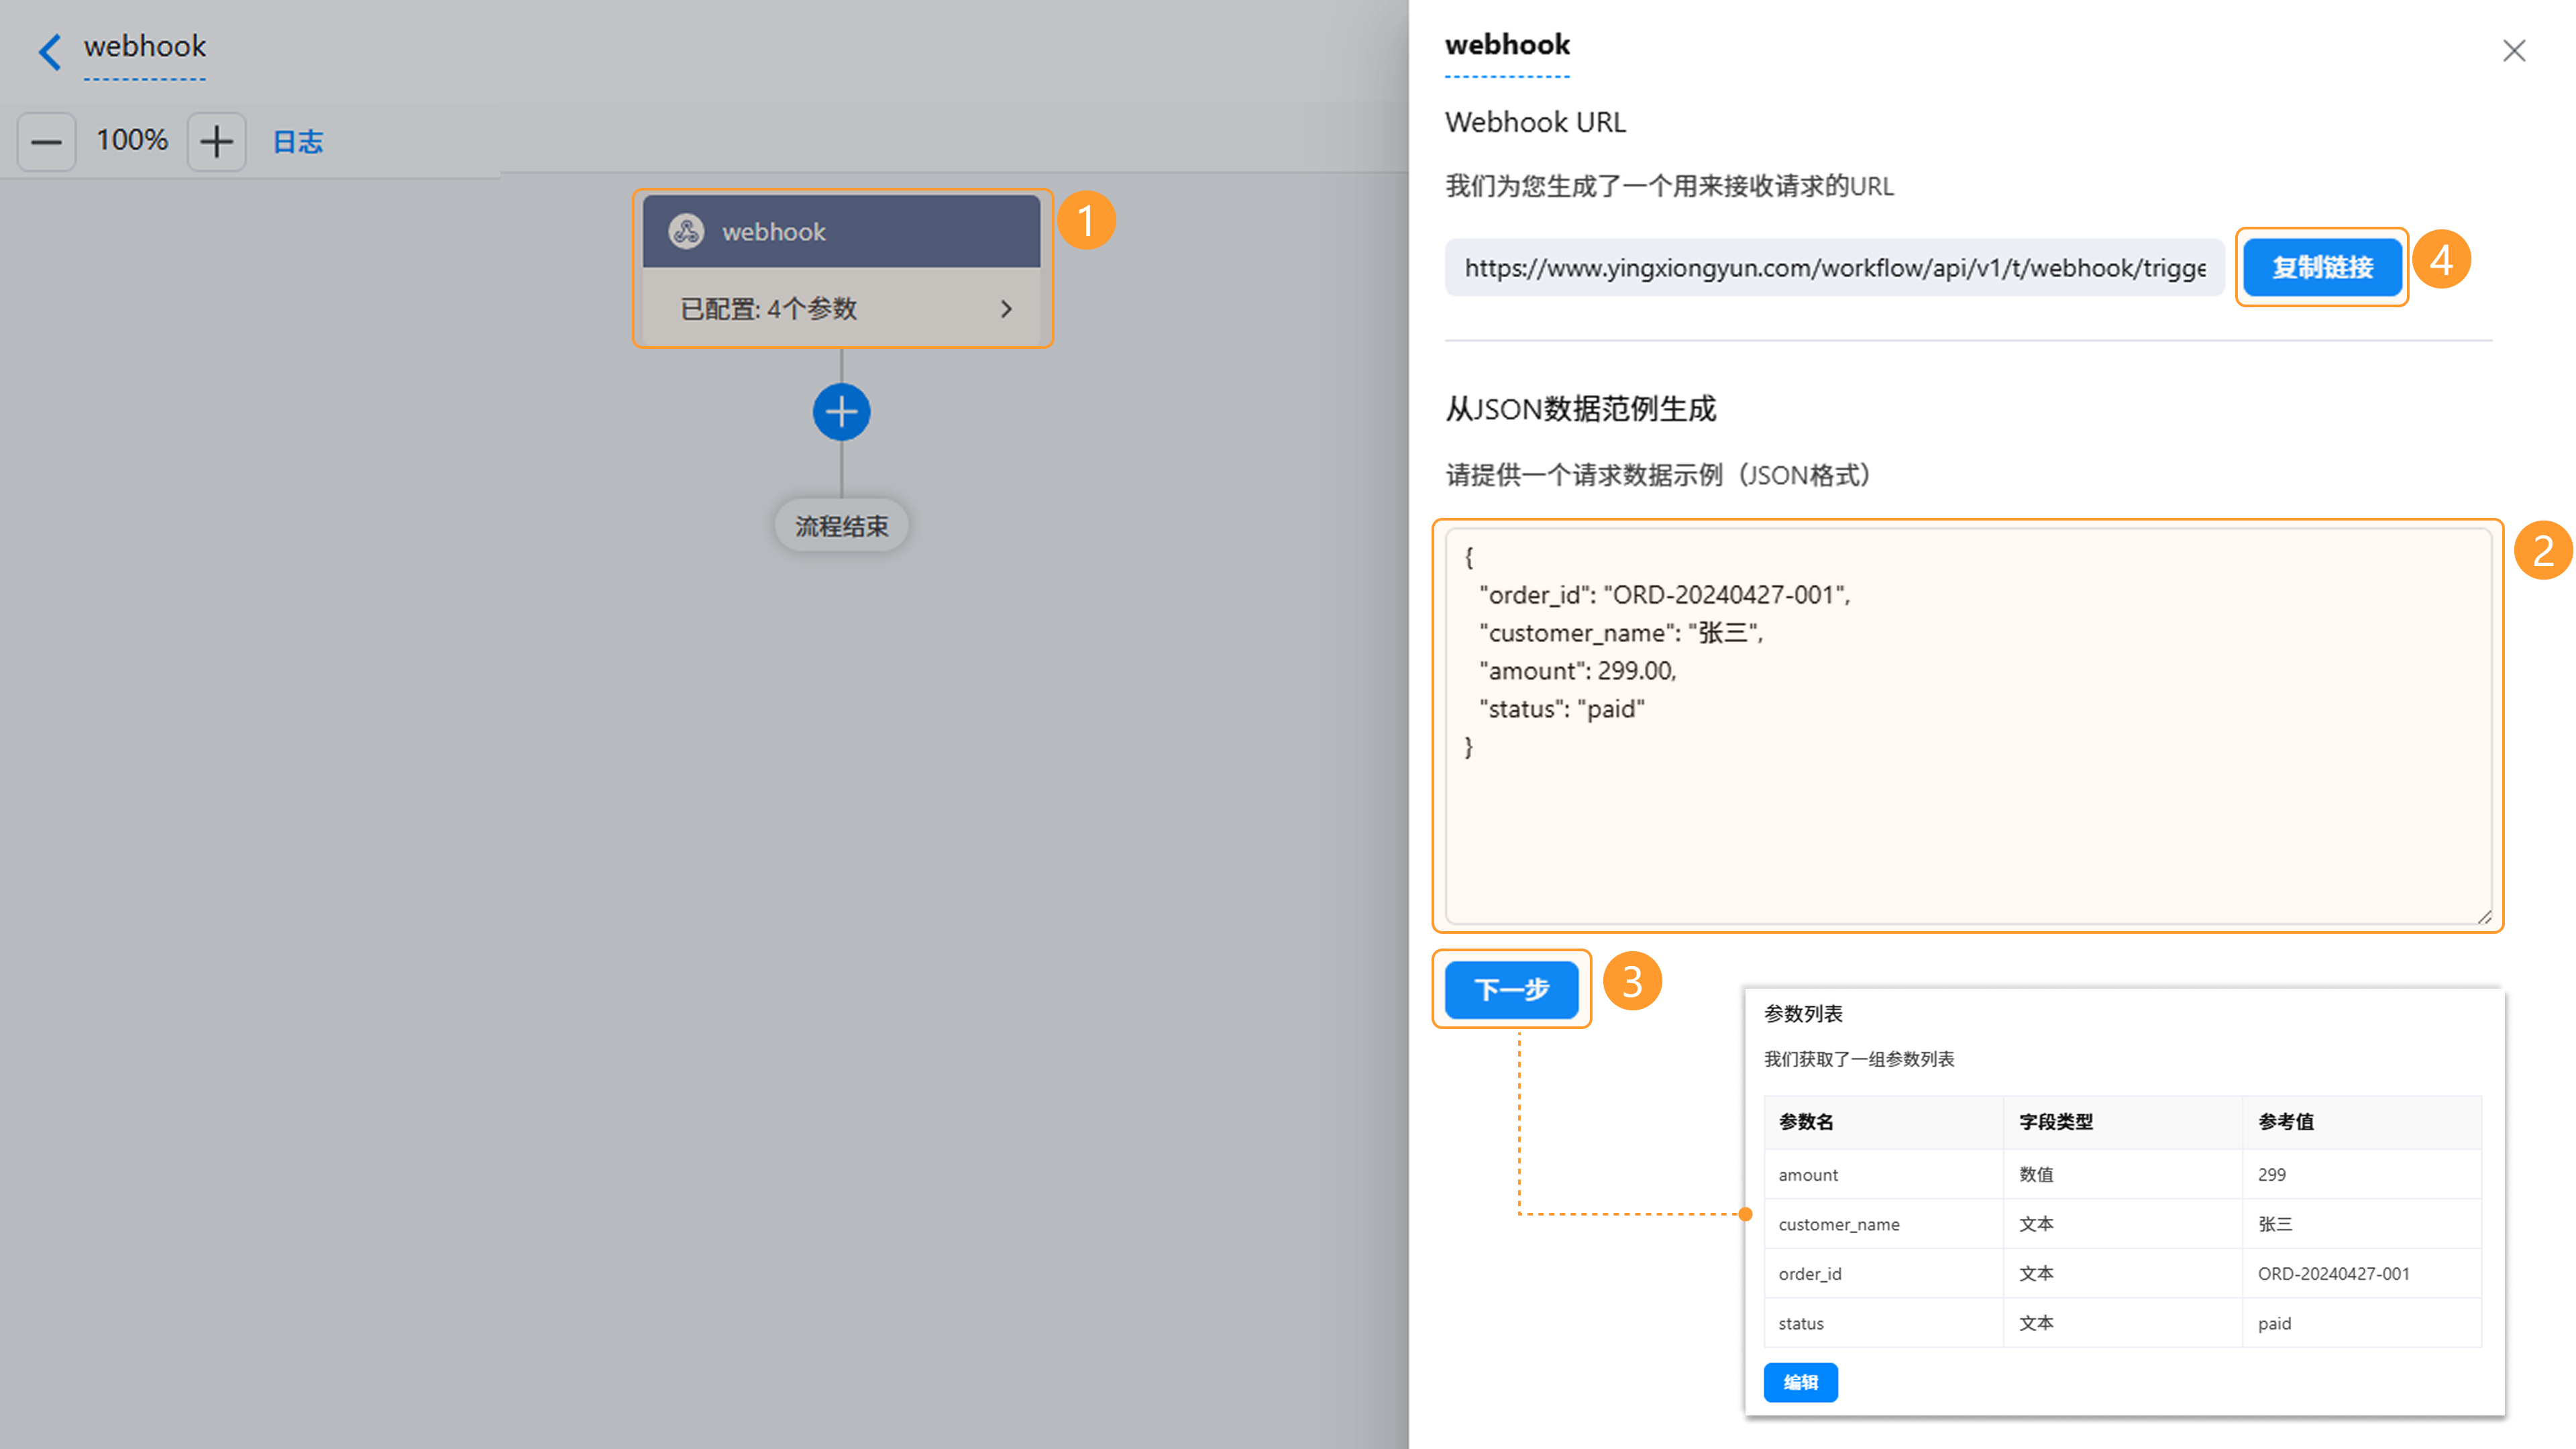This screenshot has height=1449, width=2576.
Task: Click the 流程结束 end node
Action: 841,526
